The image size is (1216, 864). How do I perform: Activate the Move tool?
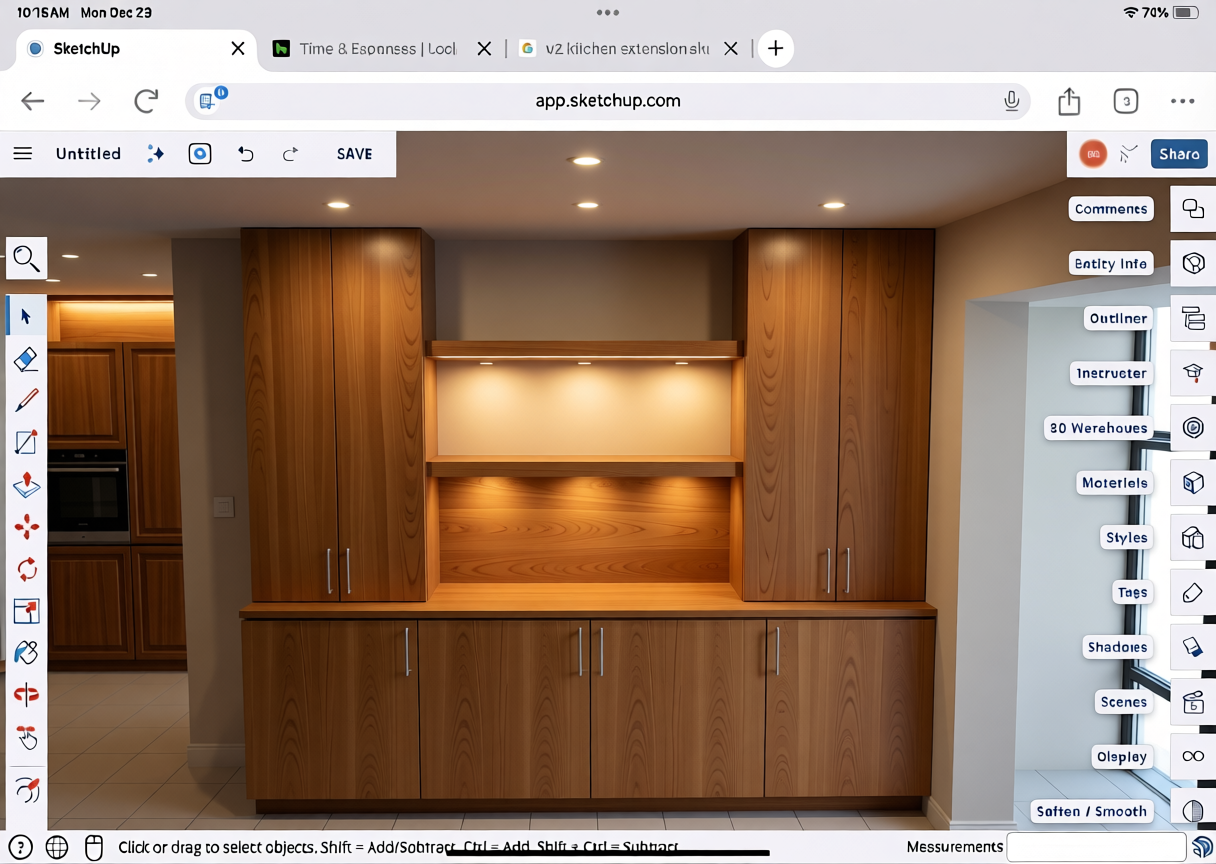coord(26,527)
